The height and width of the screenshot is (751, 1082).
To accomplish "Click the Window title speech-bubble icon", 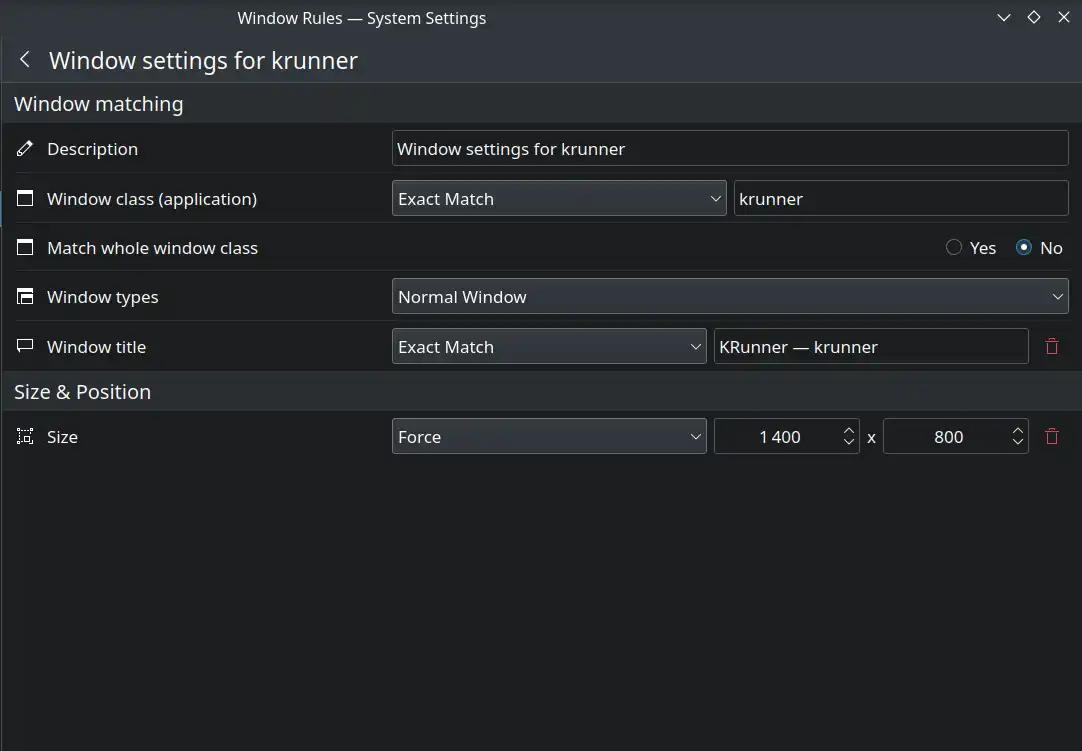I will click(x=25, y=346).
